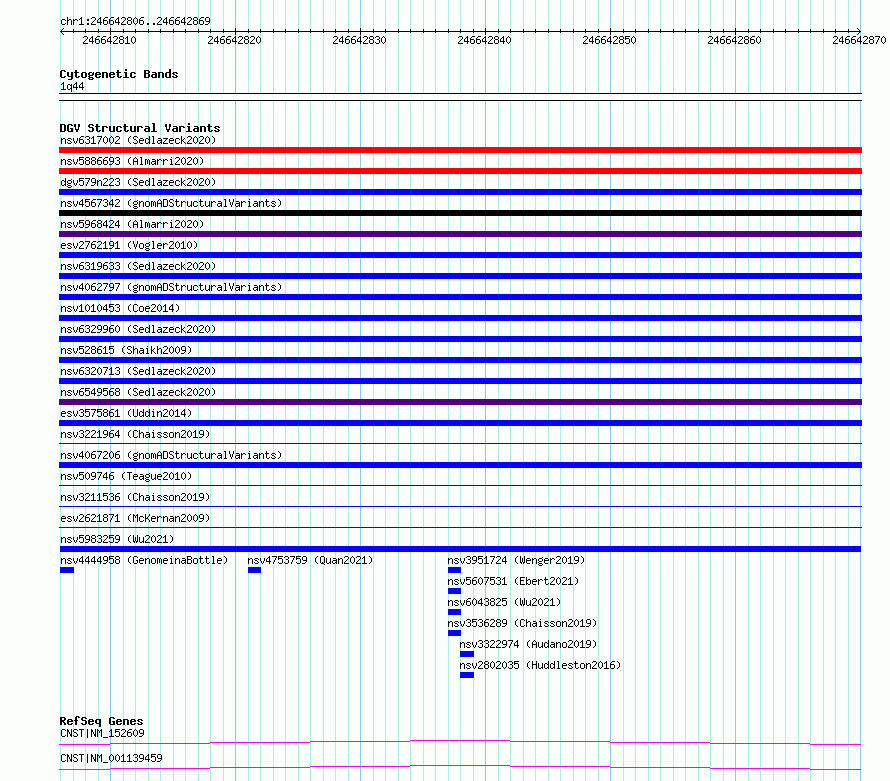Image resolution: width=890 pixels, height=781 pixels.
Task: Open variant nsv3536289 (Chaisson2019)
Action: [522, 623]
